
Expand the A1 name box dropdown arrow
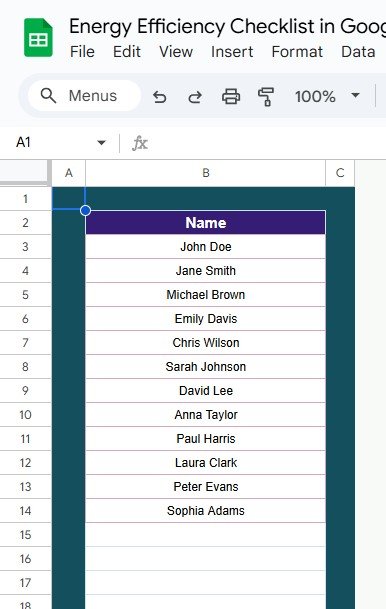tap(101, 143)
